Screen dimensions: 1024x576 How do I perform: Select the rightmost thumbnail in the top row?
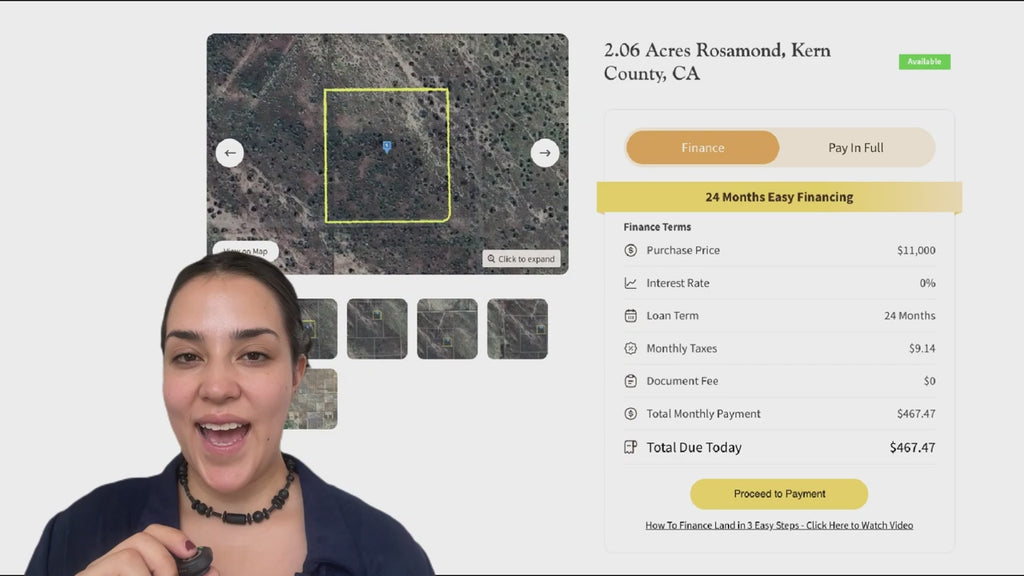517,328
